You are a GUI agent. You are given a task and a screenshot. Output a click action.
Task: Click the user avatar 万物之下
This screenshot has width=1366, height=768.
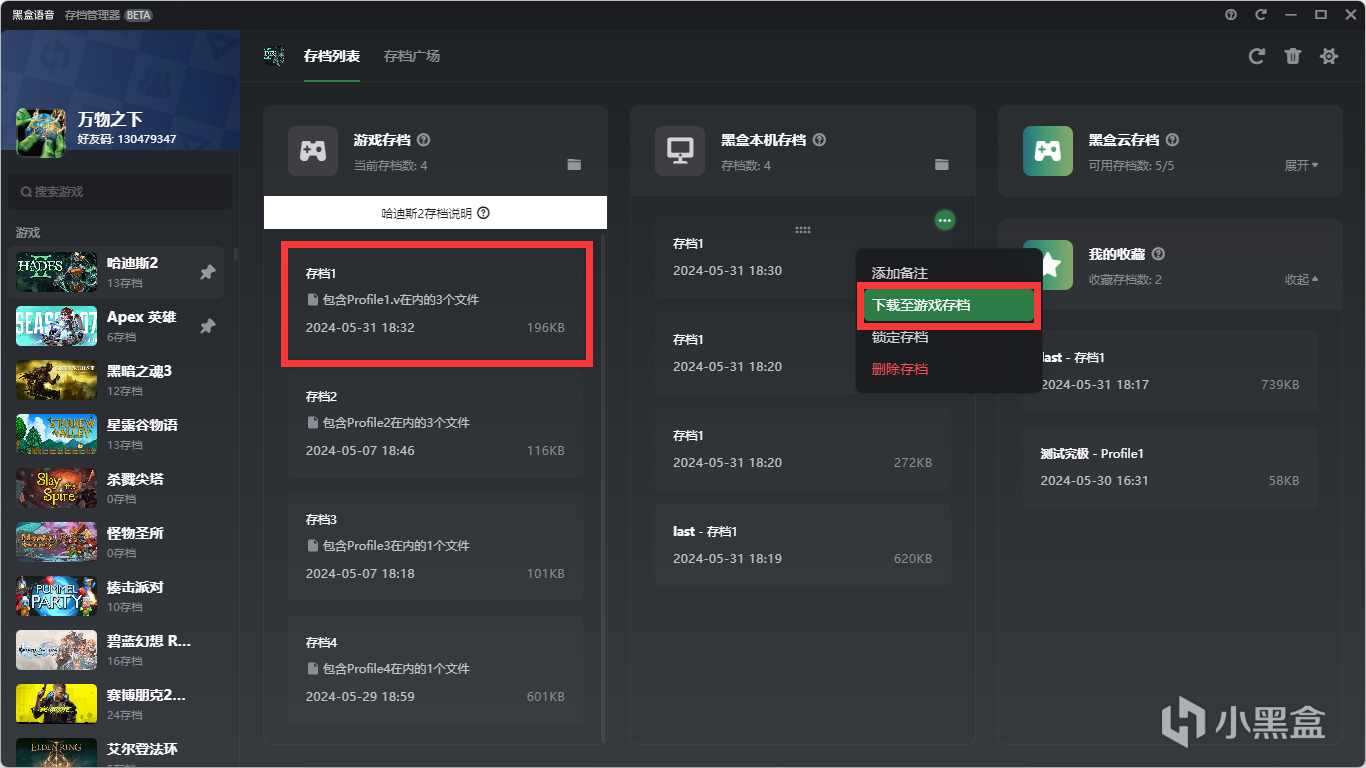coord(41,133)
